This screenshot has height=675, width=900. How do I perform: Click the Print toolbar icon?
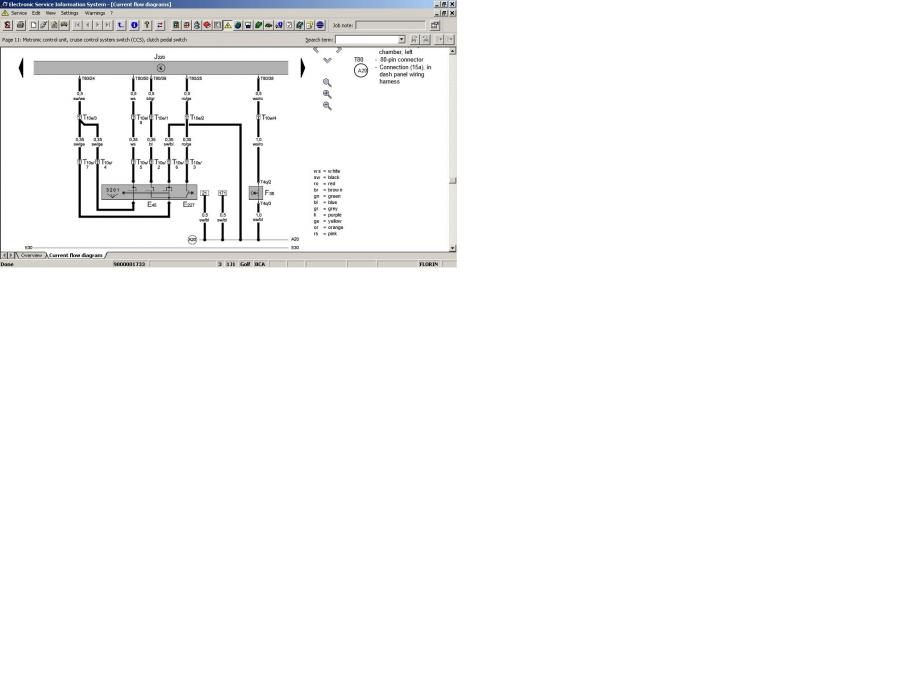point(20,25)
